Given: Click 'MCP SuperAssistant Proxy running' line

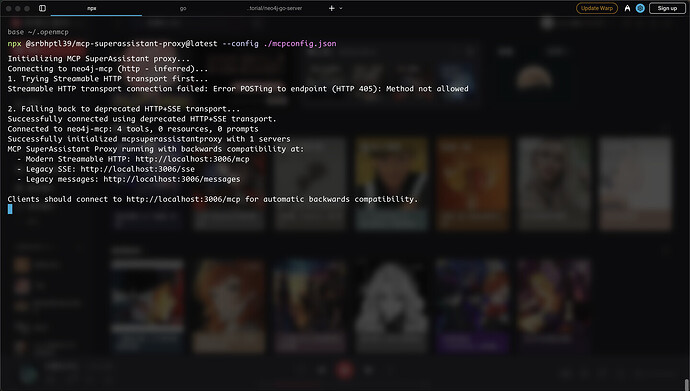Looking at the screenshot, I should pyautogui.click(x=156, y=149).
